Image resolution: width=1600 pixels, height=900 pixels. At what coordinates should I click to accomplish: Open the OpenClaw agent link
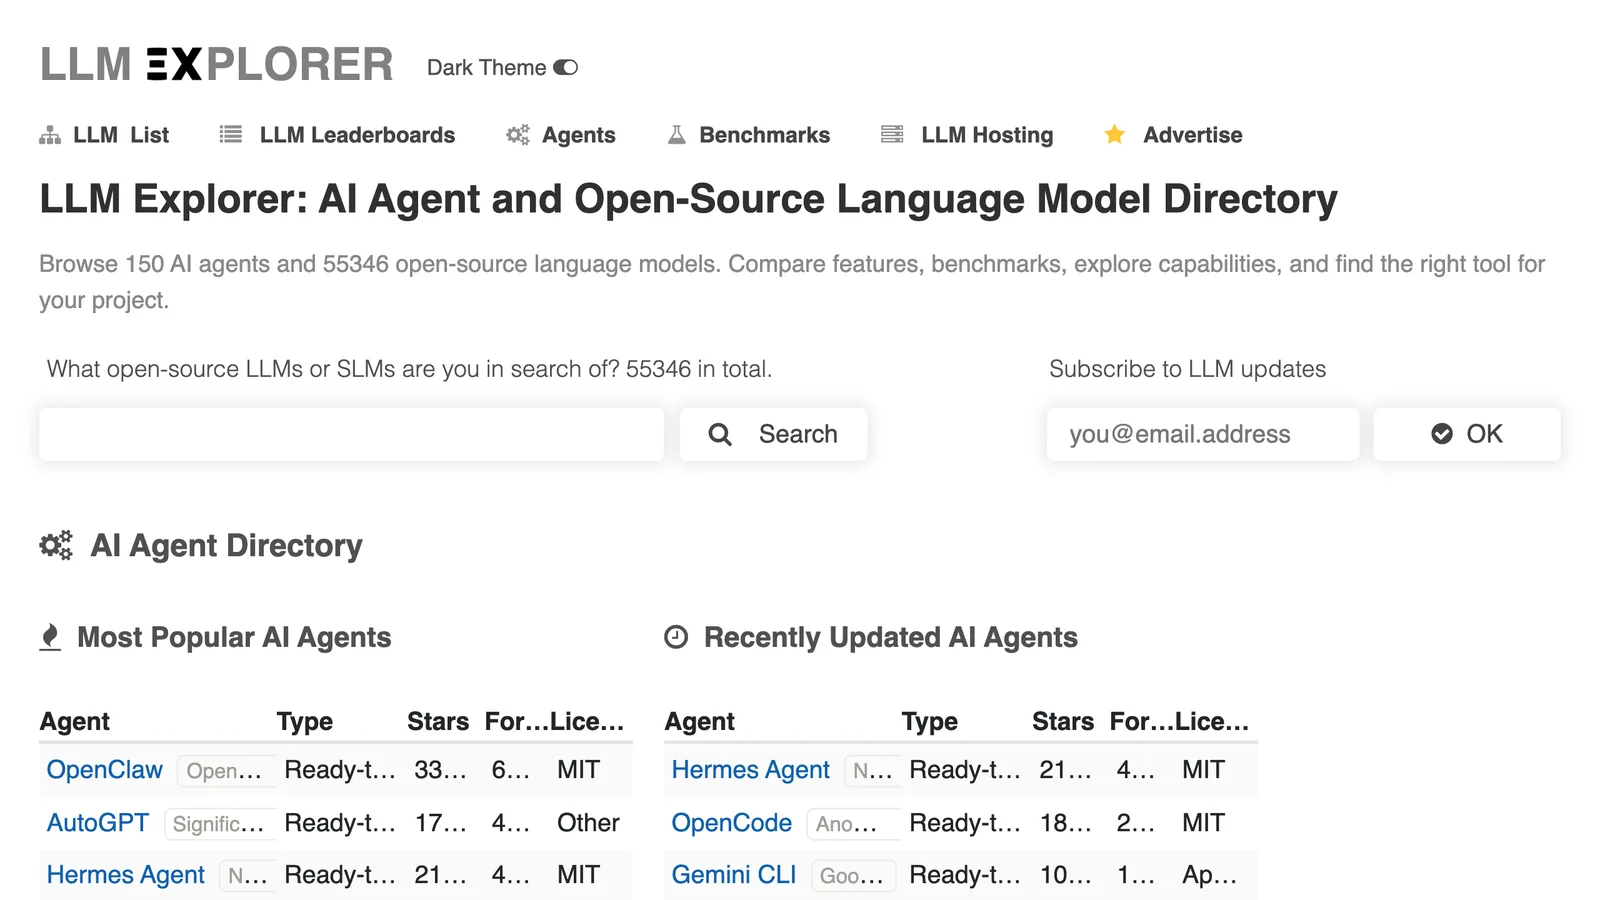pos(105,770)
